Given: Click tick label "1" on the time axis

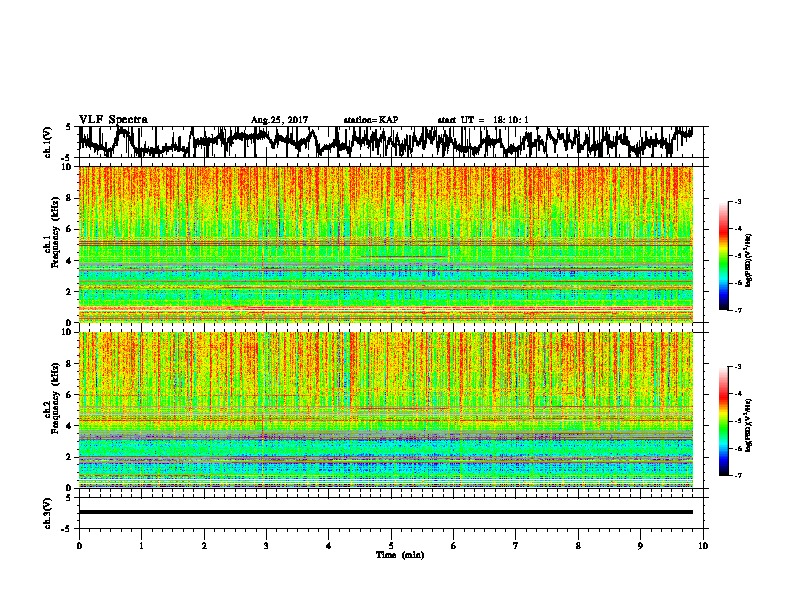Looking at the screenshot, I should [x=141, y=546].
